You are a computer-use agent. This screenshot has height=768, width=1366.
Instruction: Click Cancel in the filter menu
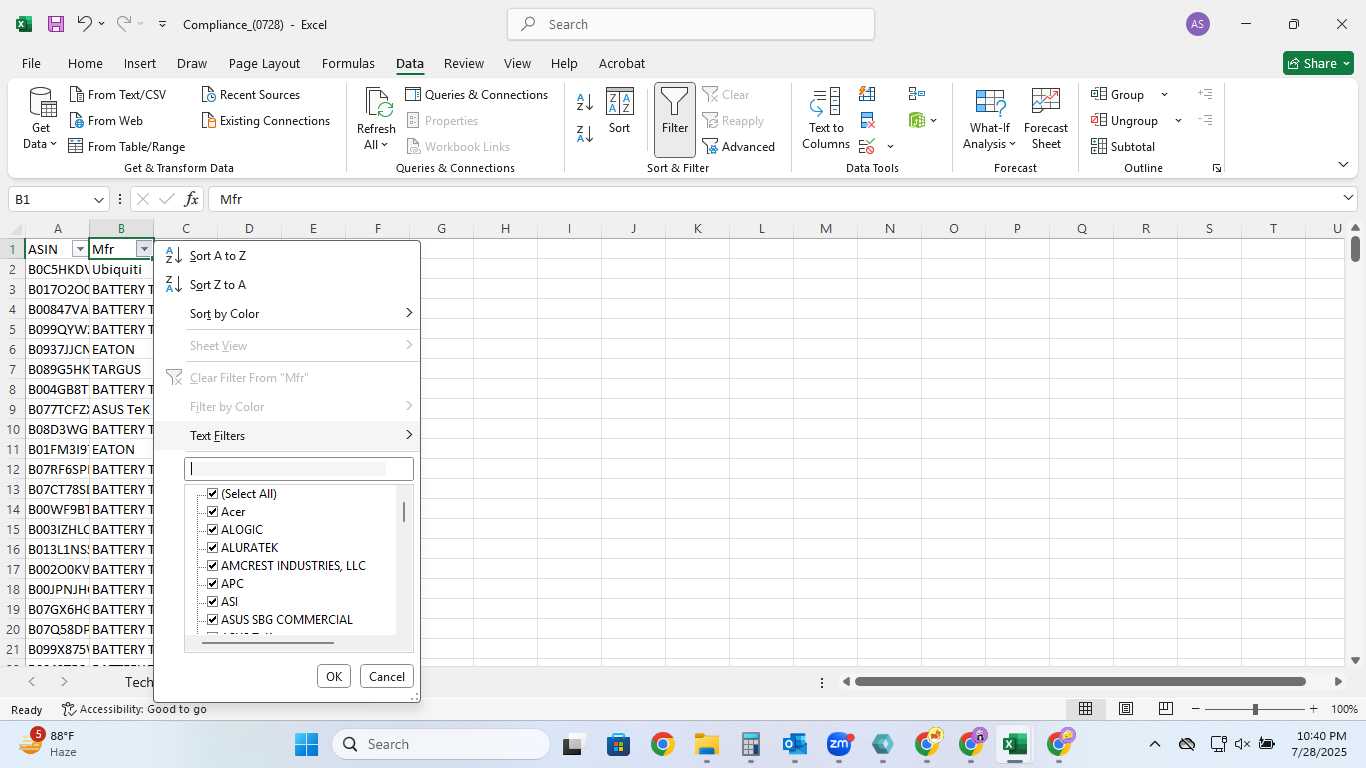[387, 676]
